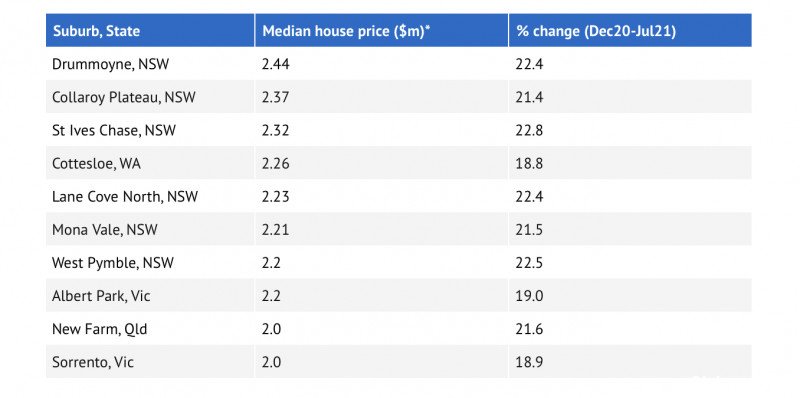Select the Drummoyne, NSW cell
The width and height of the screenshot is (800, 398).
[150, 64]
